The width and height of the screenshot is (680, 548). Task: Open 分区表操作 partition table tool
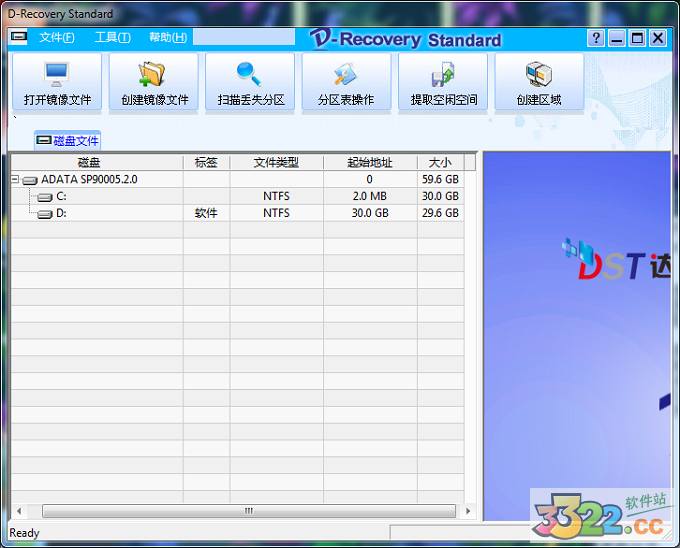click(x=347, y=82)
